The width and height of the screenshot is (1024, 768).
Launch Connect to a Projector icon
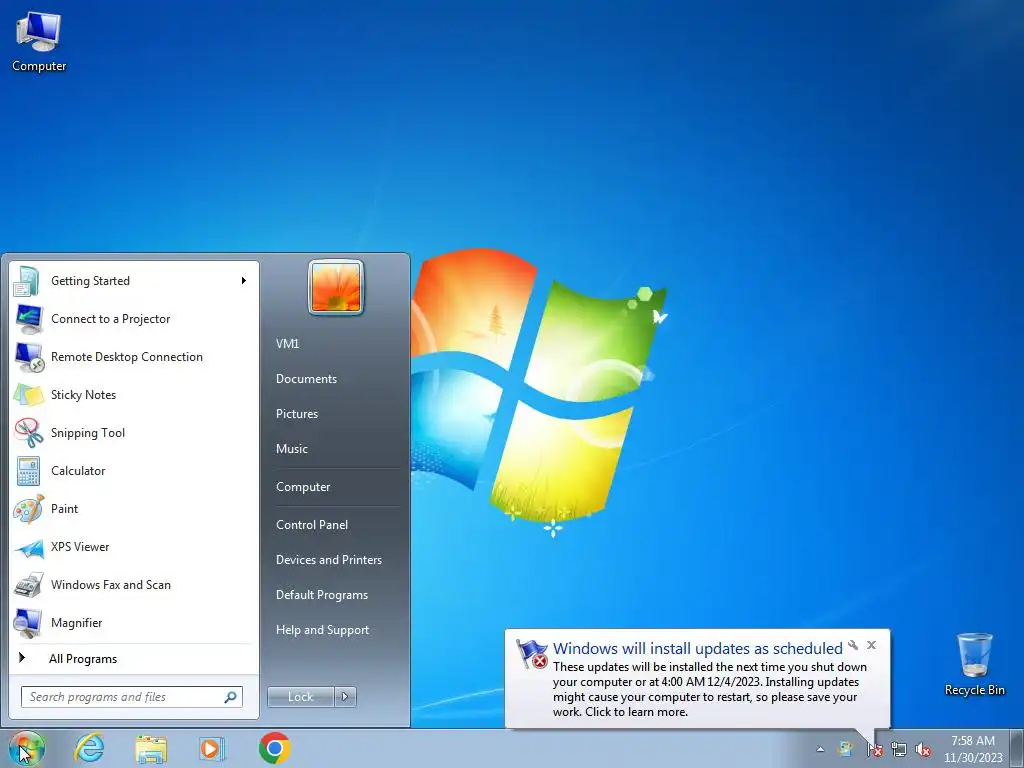coord(29,319)
